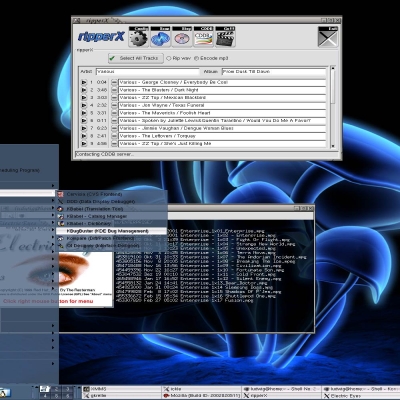Open DDD (Data Display Debugger) menu entry
This screenshot has width=400, height=400.
coord(112,201)
